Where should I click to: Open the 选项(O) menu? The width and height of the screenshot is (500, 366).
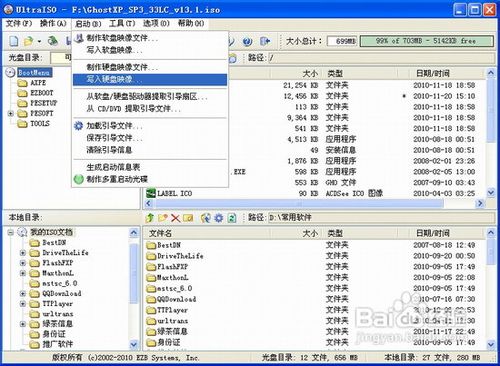coord(156,23)
